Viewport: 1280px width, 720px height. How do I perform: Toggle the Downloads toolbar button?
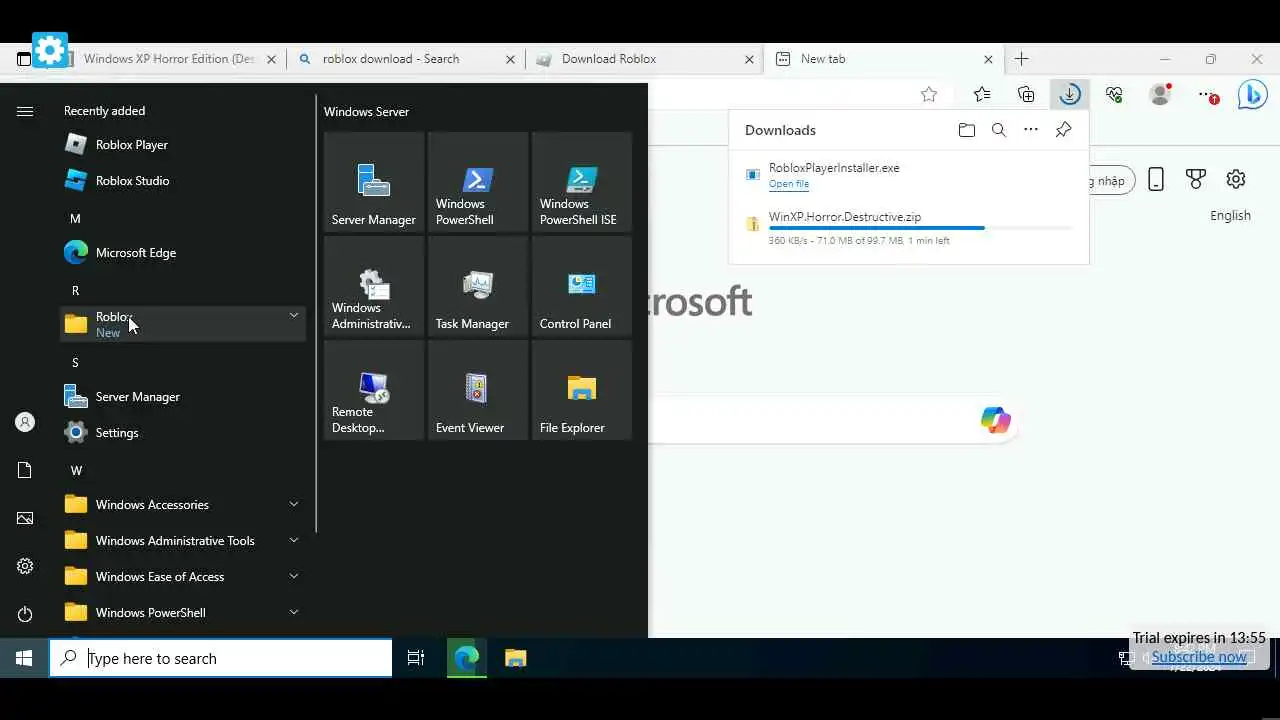point(1070,94)
